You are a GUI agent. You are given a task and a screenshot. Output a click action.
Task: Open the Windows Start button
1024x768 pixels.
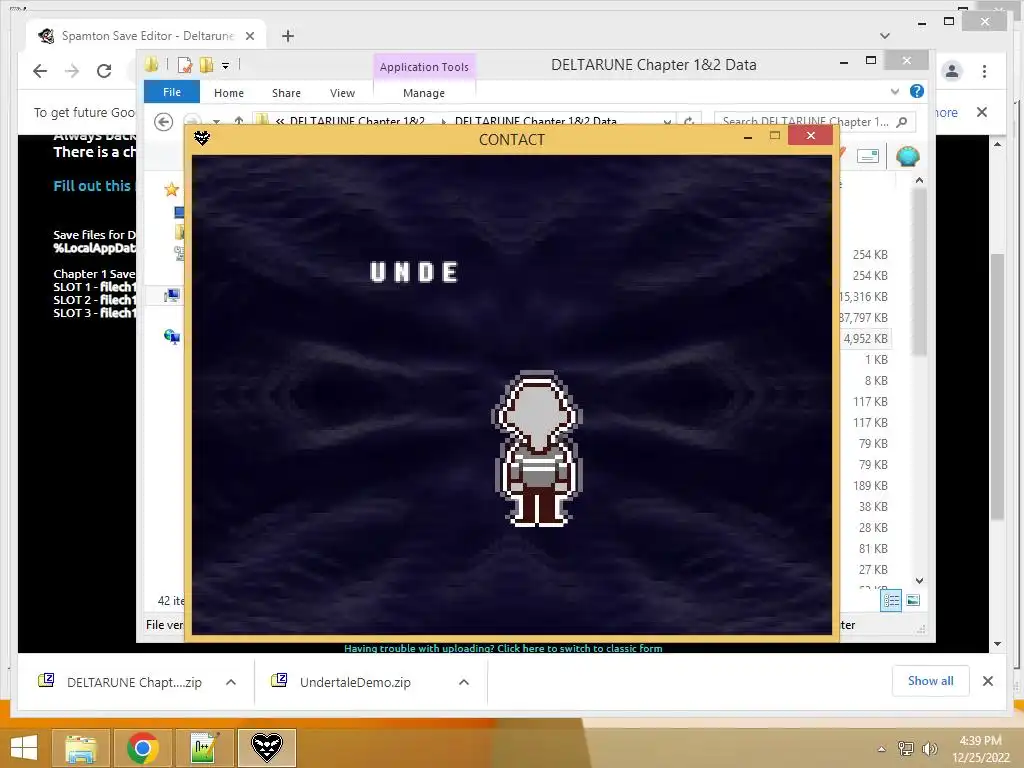coord(24,748)
